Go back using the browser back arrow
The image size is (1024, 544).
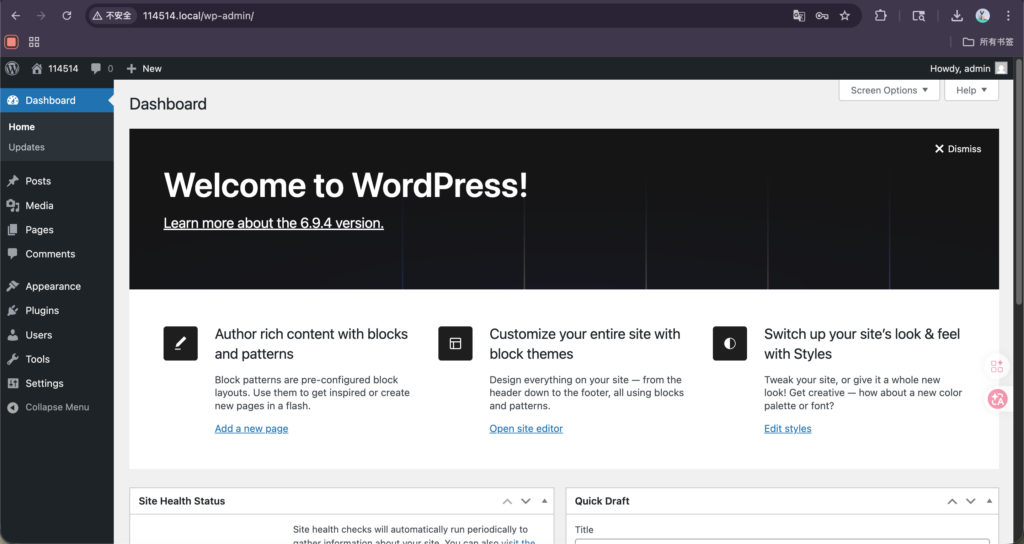[x=16, y=16]
